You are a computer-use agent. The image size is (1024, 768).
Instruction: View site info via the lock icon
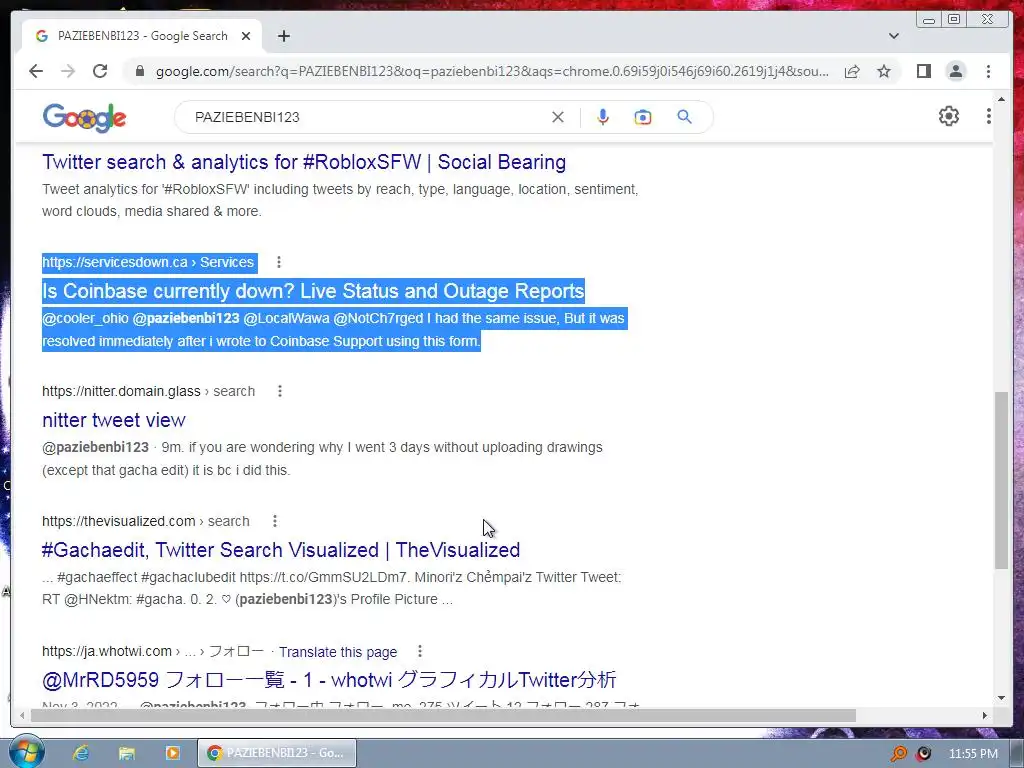(x=139, y=71)
